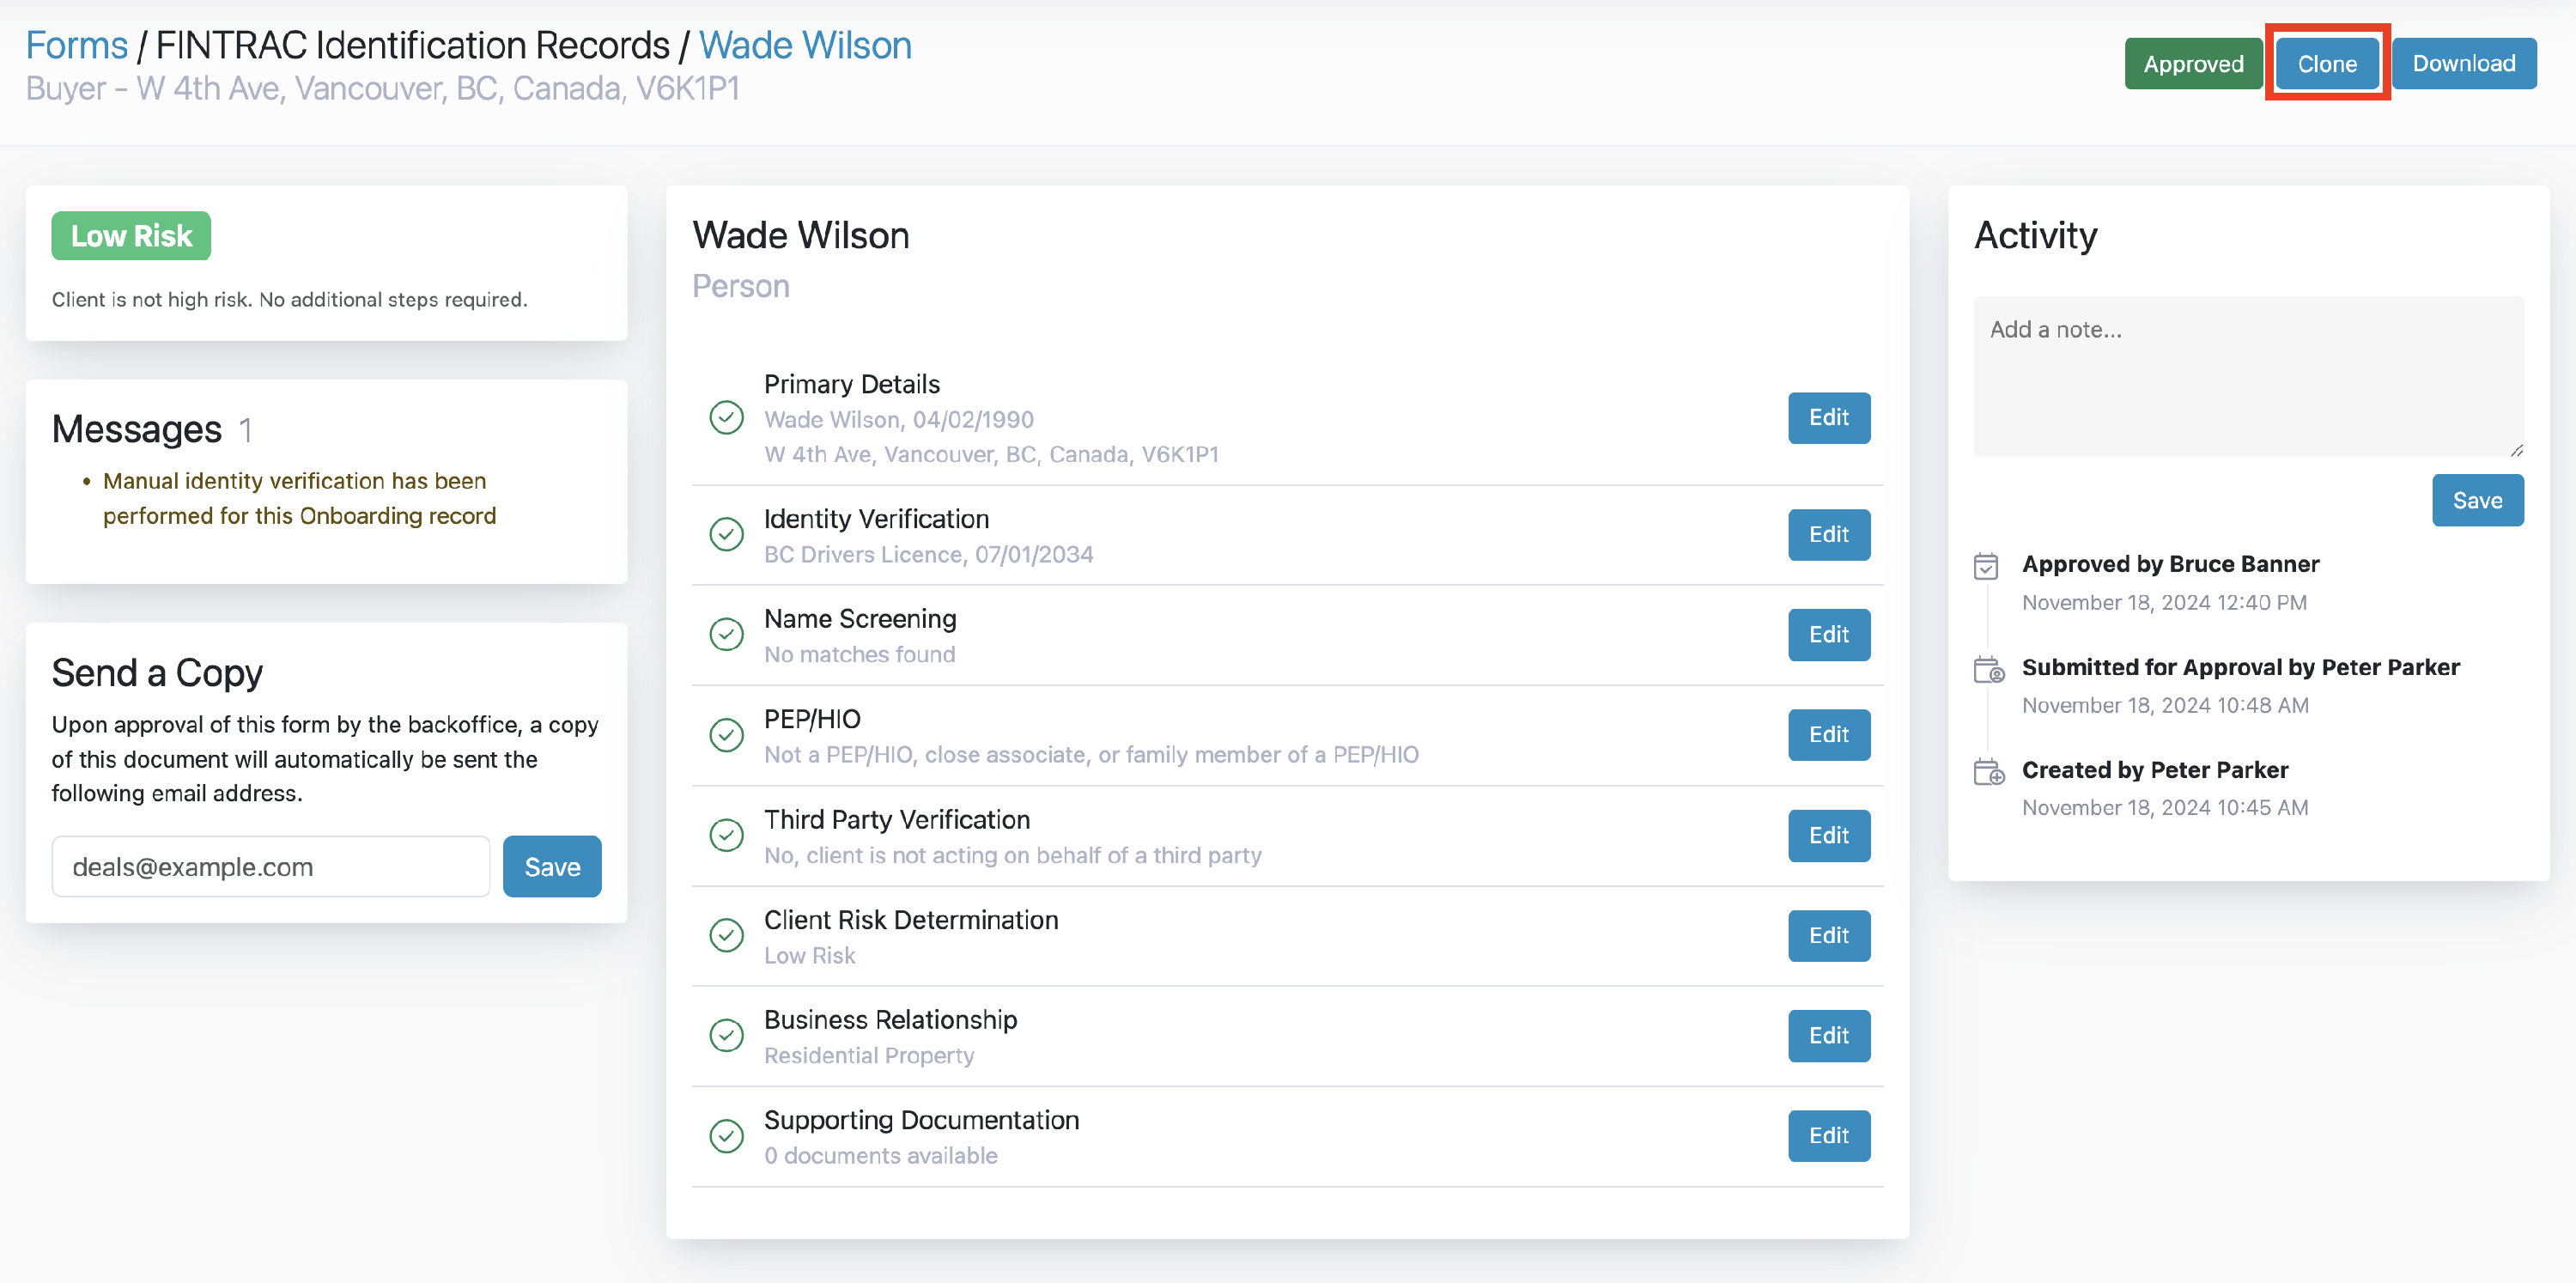This screenshot has height=1283, width=2576.
Task: Click the Approved by Bruce Banner calendar icon
Action: pyautogui.click(x=1986, y=567)
